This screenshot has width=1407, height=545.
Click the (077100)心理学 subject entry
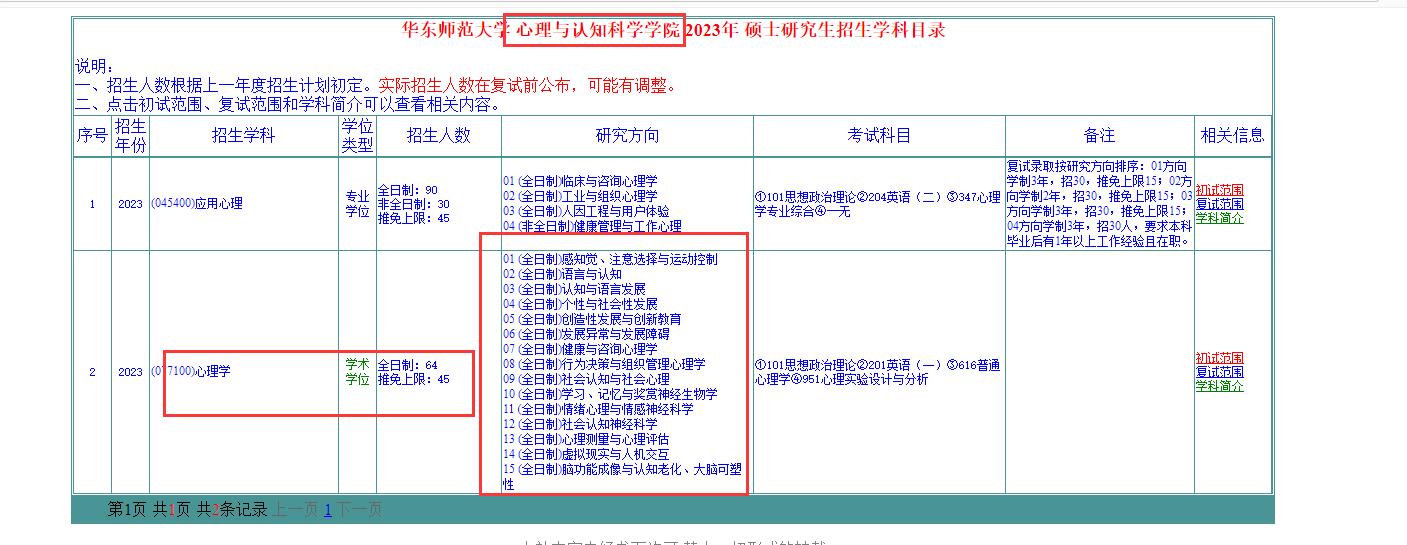click(191, 372)
